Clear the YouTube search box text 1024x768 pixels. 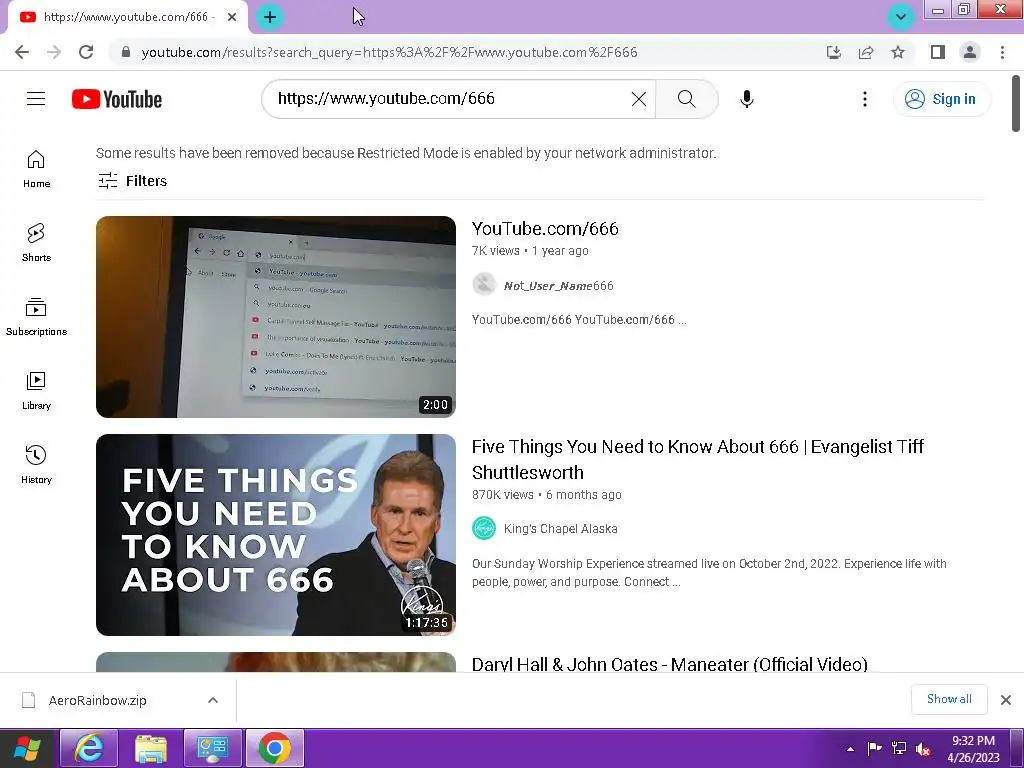click(x=639, y=99)
